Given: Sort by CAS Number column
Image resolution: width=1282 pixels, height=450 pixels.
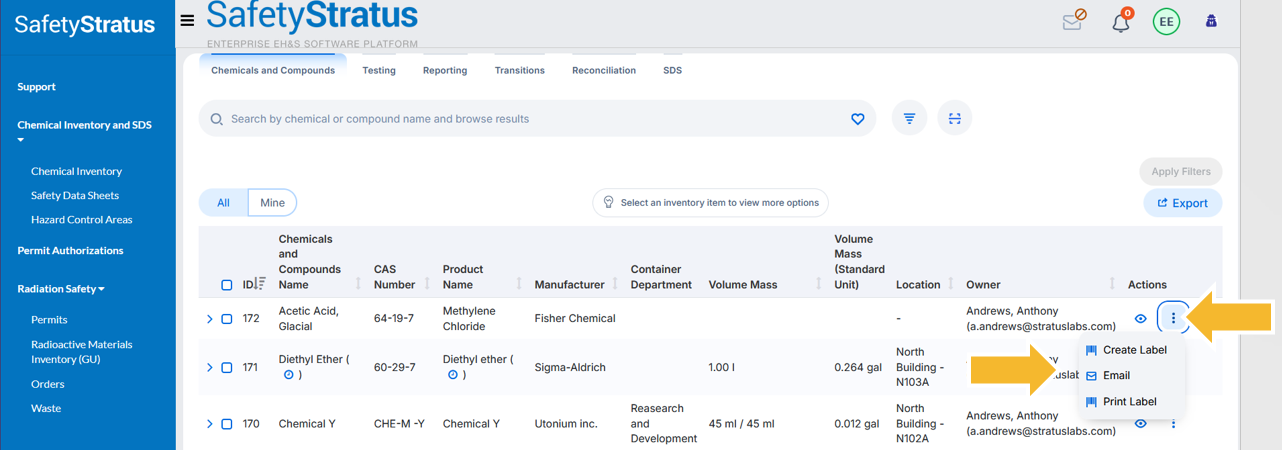Looking at the screenshot, I should pos(428,284).
